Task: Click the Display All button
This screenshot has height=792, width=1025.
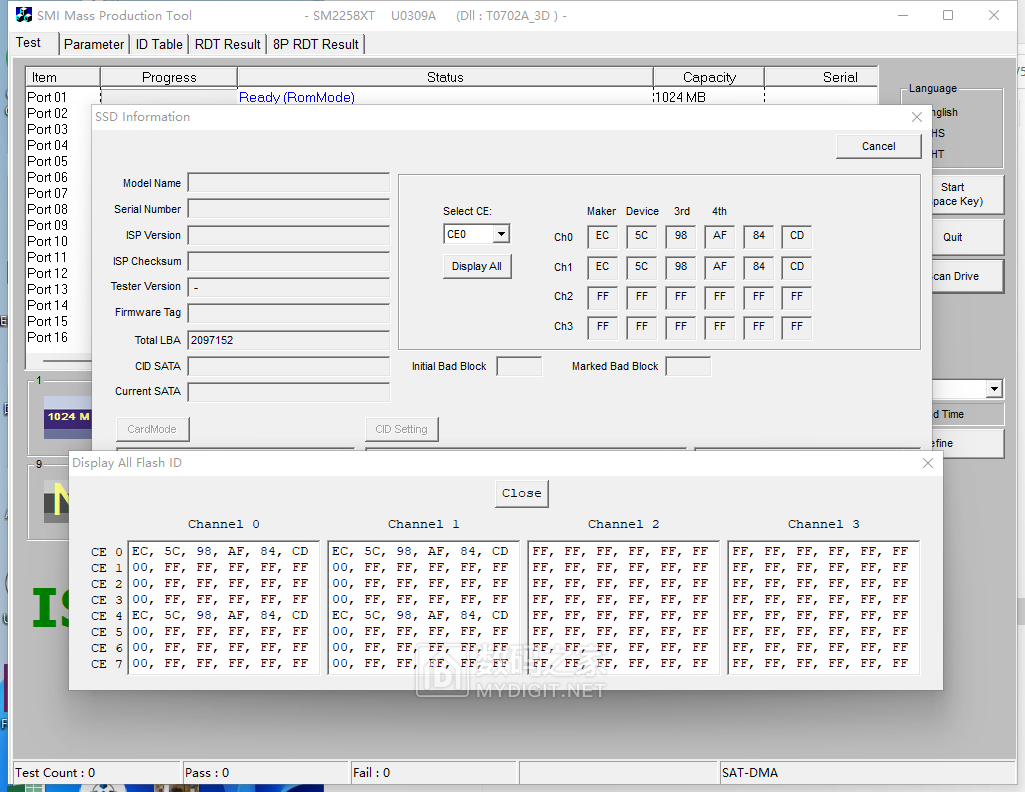Action: pyautogui.click(x=477, y=266)
